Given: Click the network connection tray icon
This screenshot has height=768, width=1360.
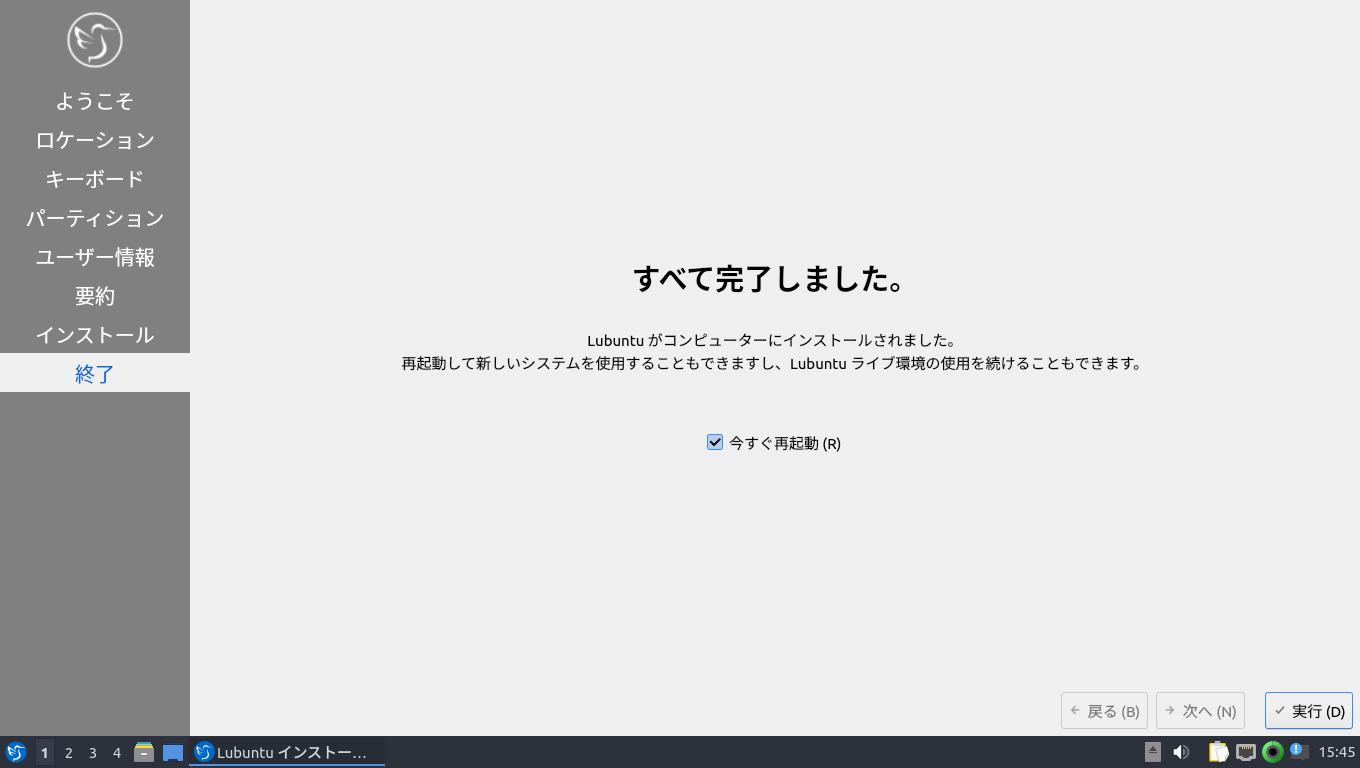Looking at the screenshot, I should (x=1246, y=752).
